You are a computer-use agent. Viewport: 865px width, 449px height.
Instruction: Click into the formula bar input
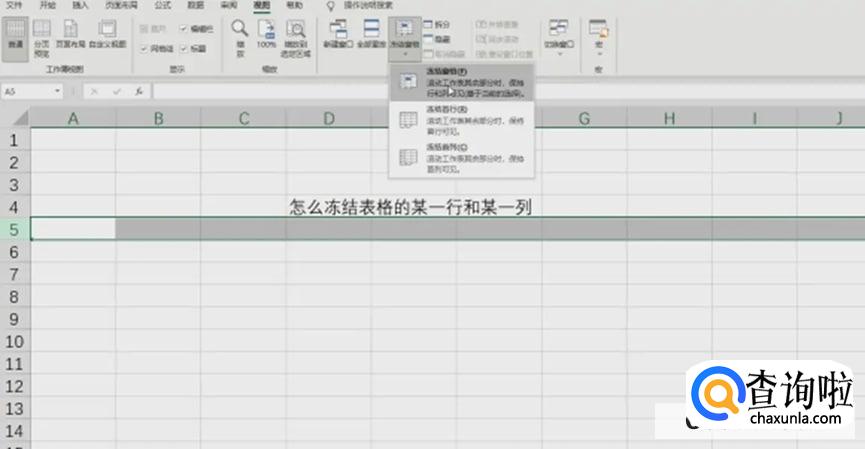pos(508,92)
